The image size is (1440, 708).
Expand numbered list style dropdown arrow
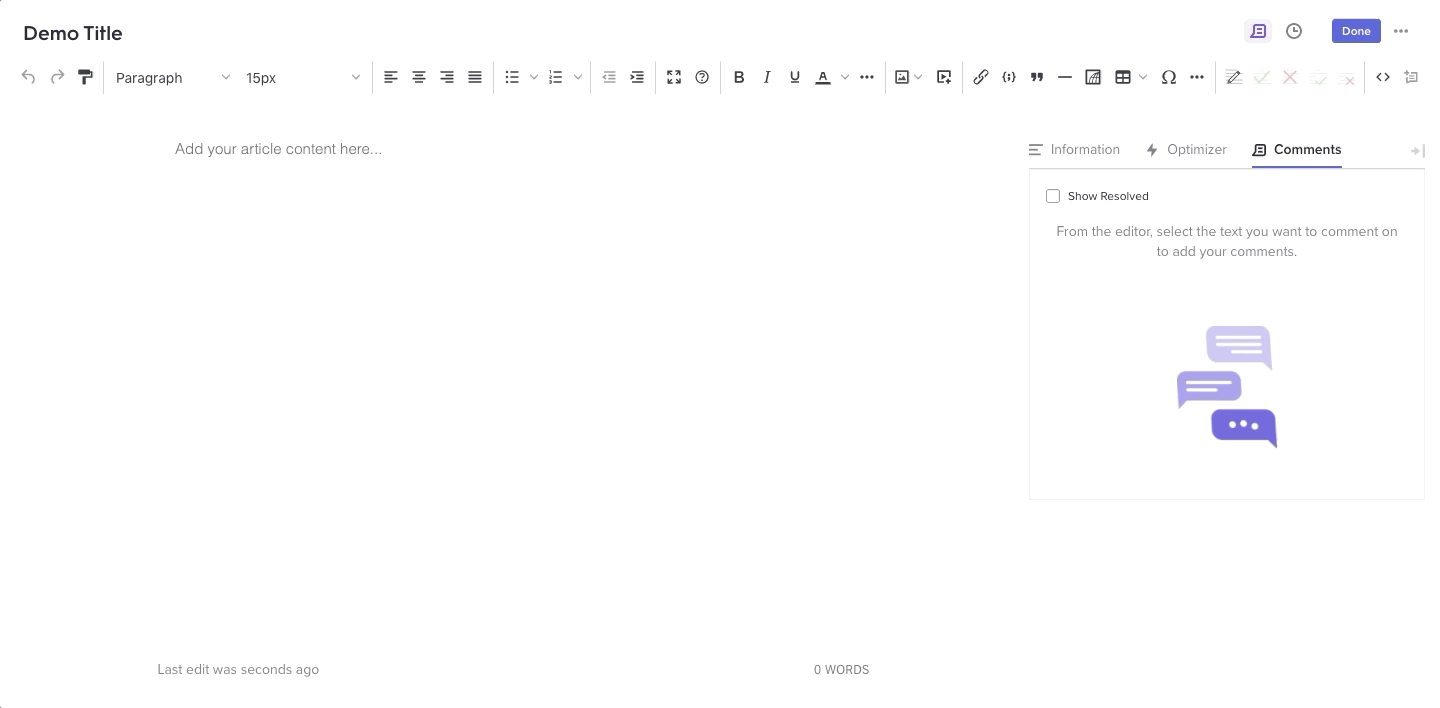click(x=578, y=77)
